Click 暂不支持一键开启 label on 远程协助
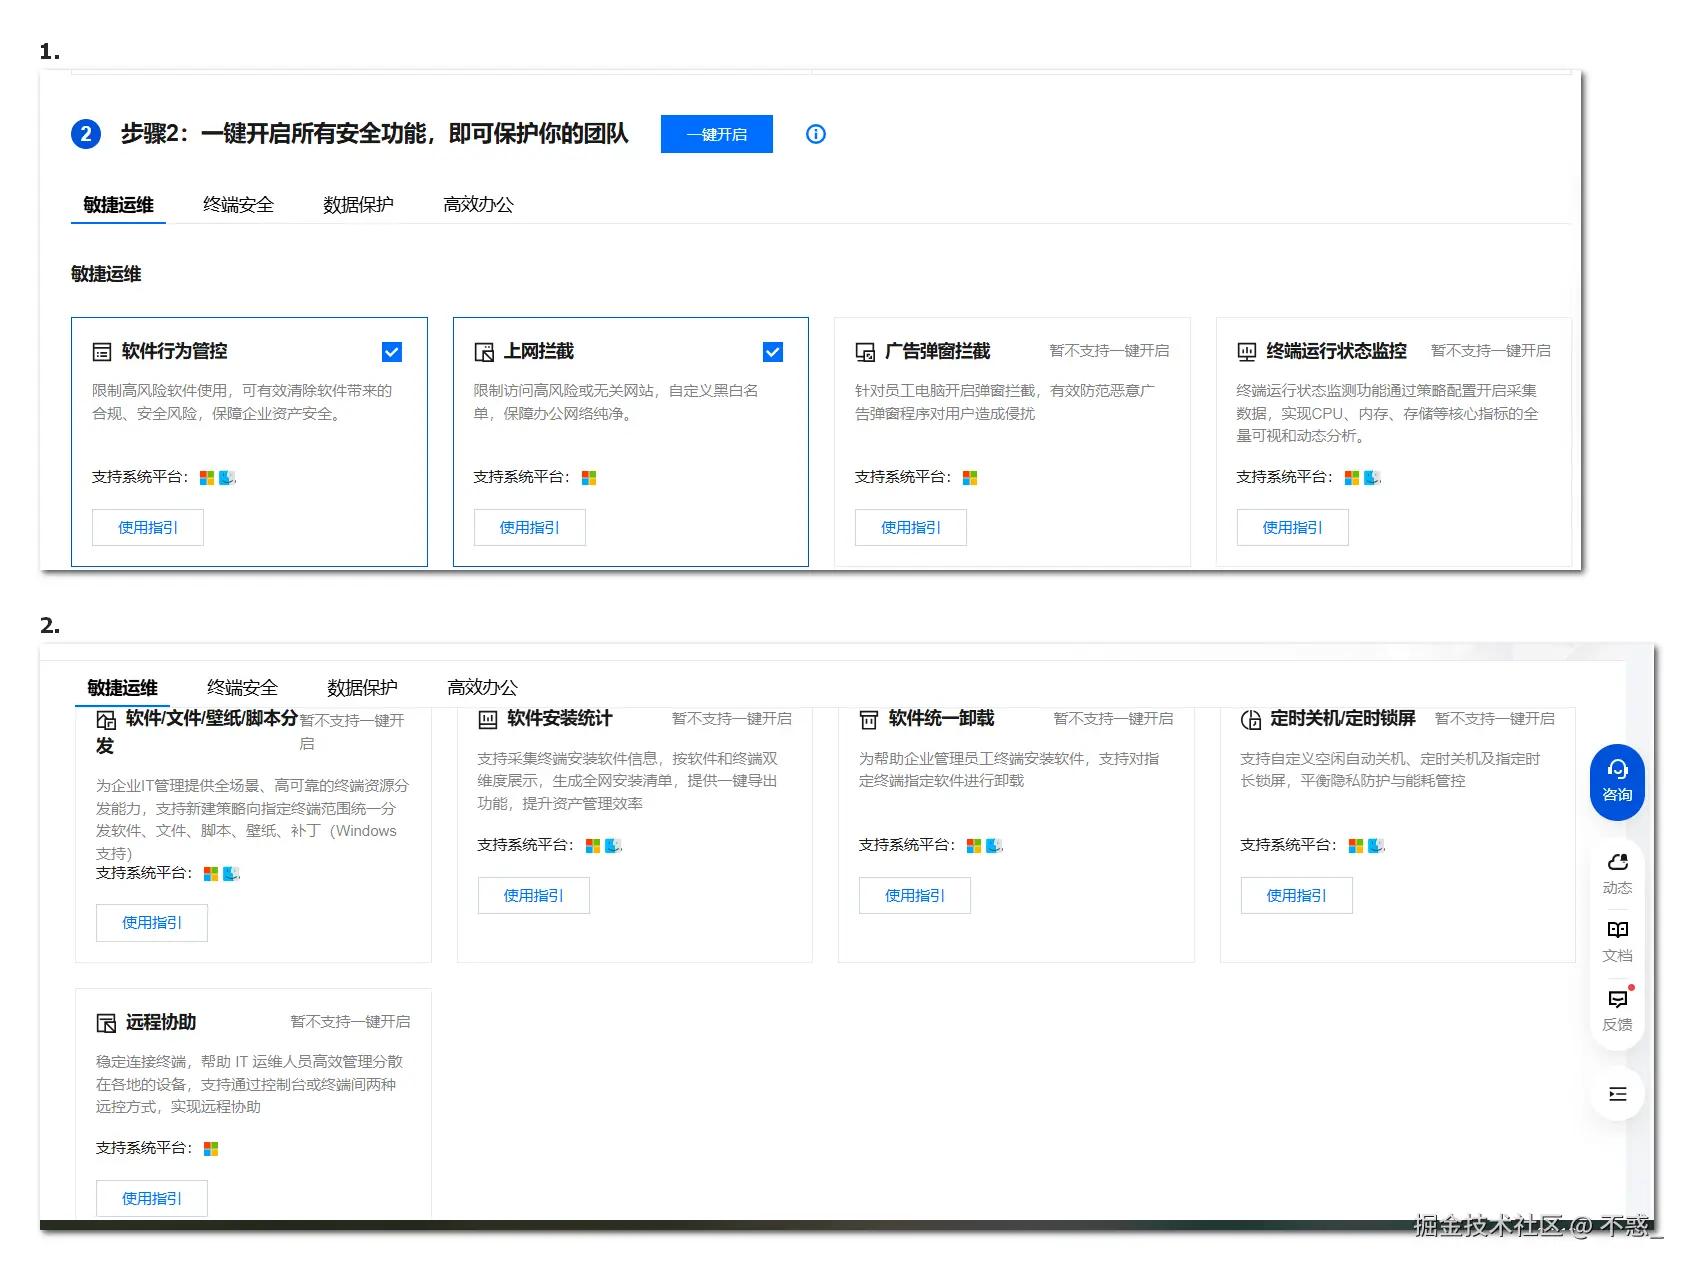Viewport: 1695px width, 1271px height. 350,1022
